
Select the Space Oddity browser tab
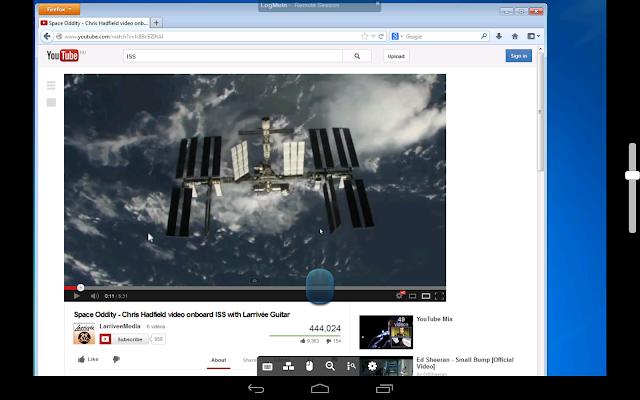(x=94, y=23)
